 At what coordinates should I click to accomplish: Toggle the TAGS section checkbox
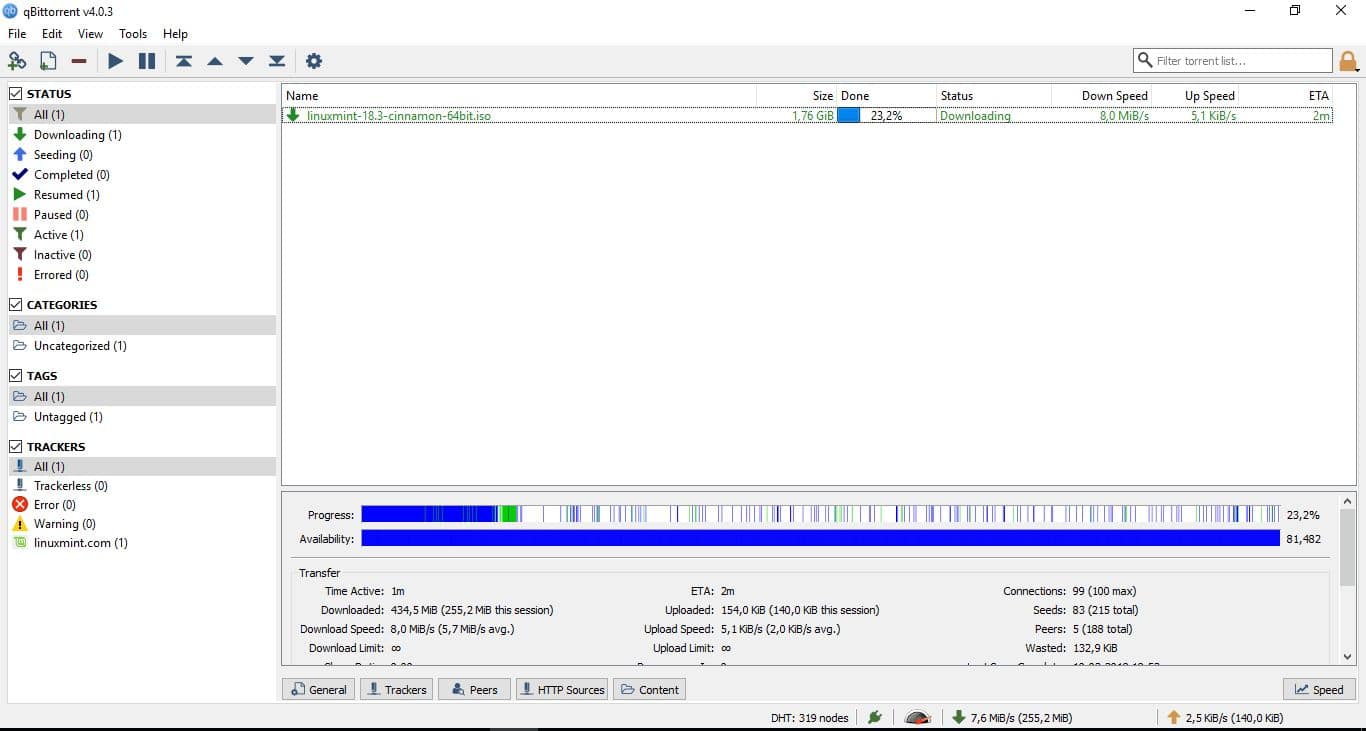click(x=16, y=375)
